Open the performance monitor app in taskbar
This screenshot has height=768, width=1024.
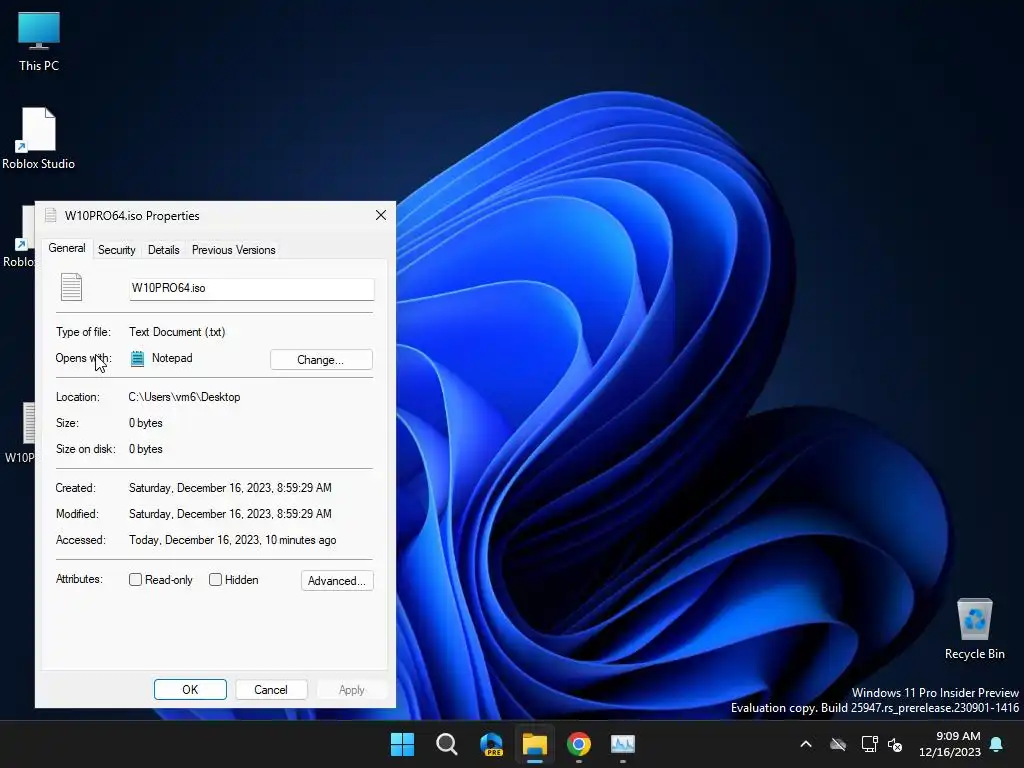(x=623, y=744)
